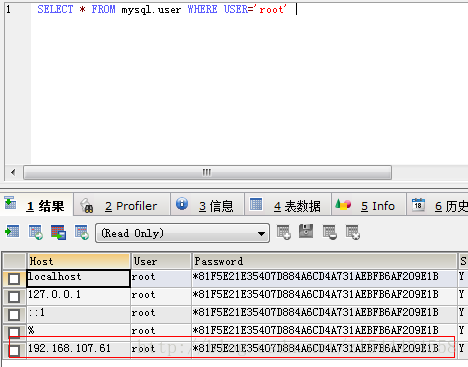Image resolution: width=468 pixels, height=367 pixels.
Task: Click the Host column header
Action: pos(78,261)
